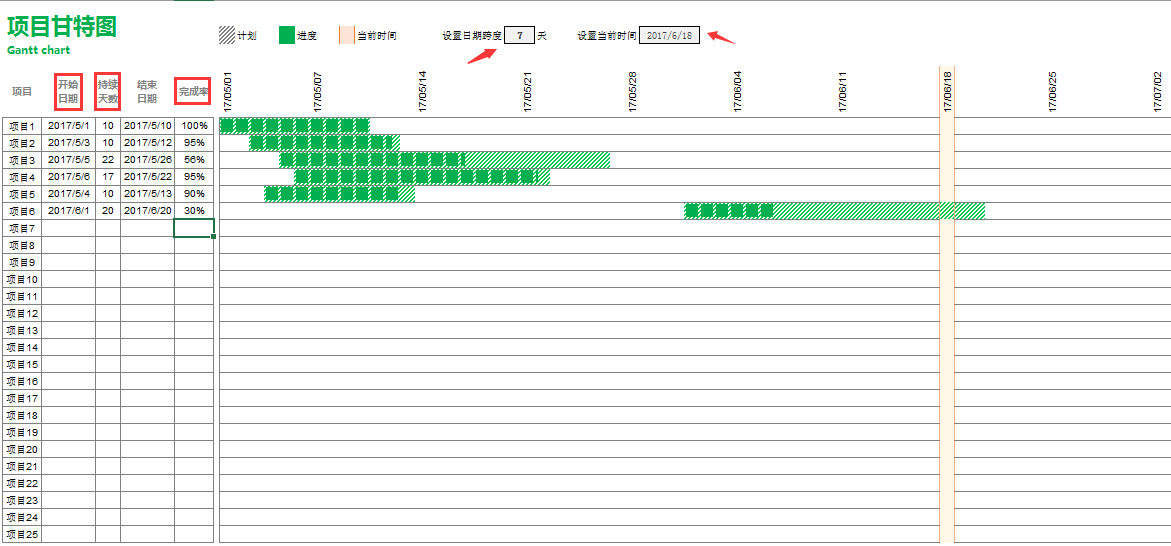Click the start date cell 2017/5/1
Image resolution: width=1171 pixels, height=546 pixels.
click(69, 125)
